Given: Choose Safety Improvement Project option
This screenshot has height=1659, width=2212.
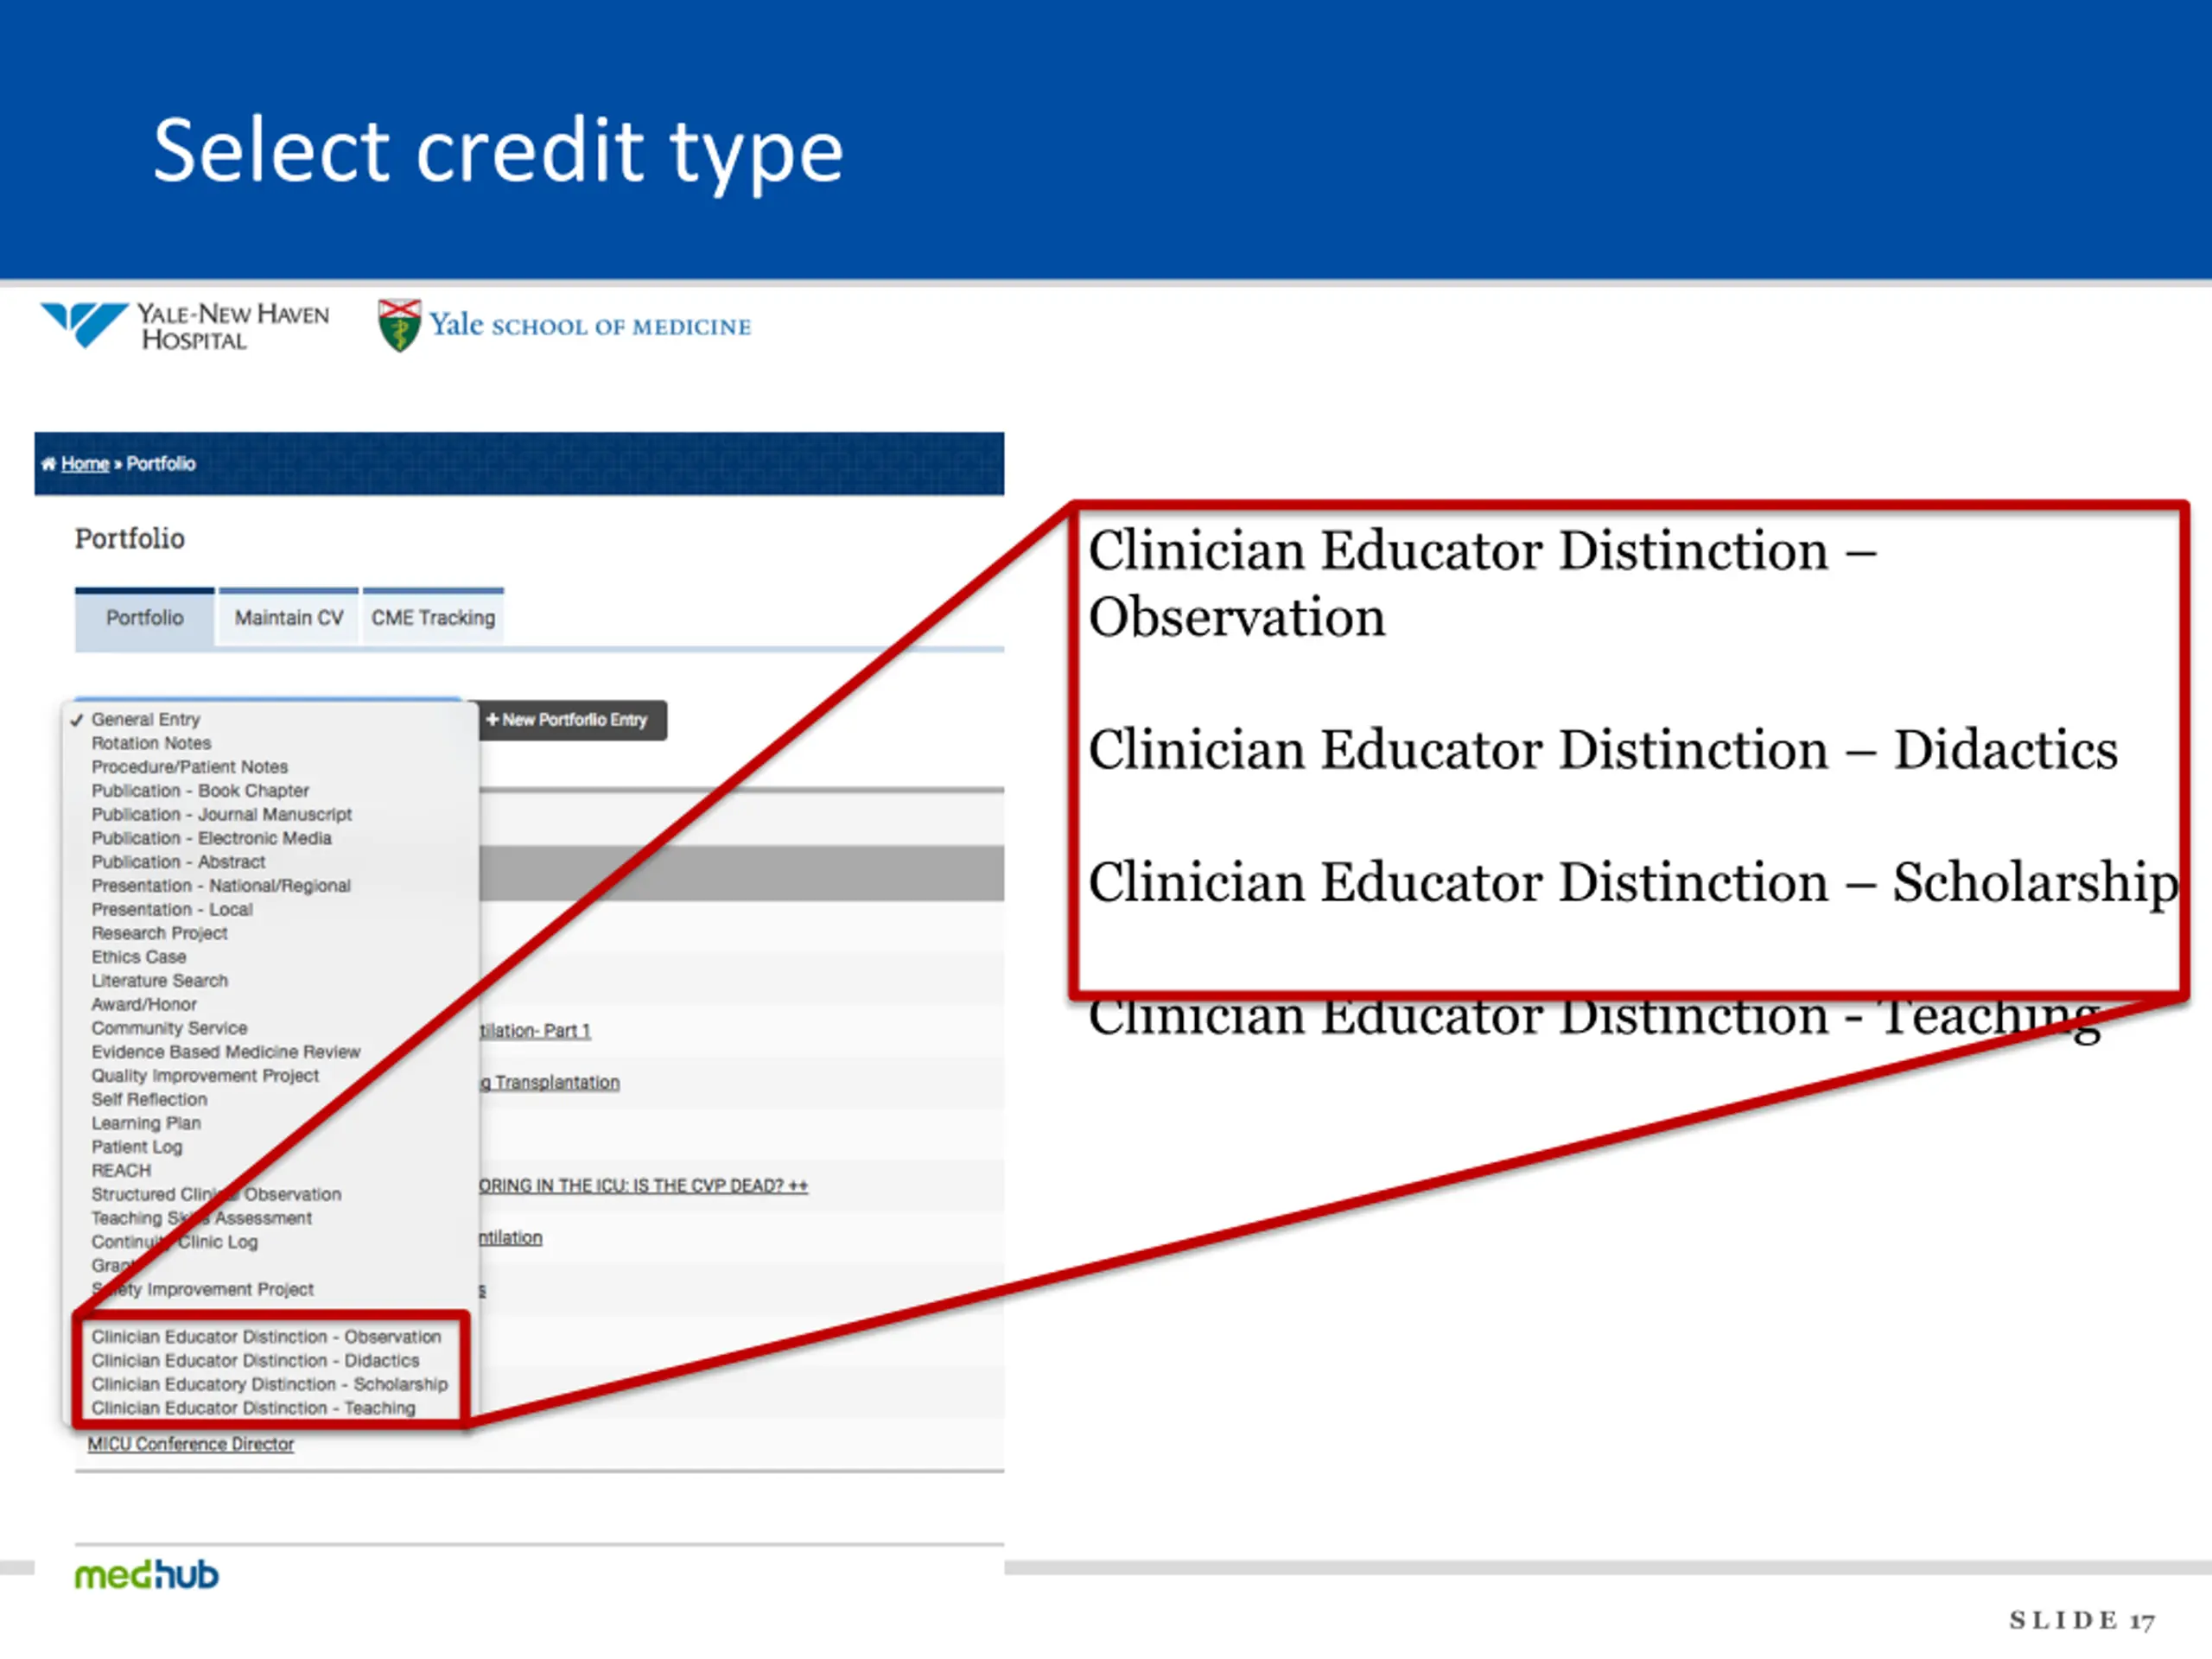Looking at the screenshot, I should click(203, 1290).
